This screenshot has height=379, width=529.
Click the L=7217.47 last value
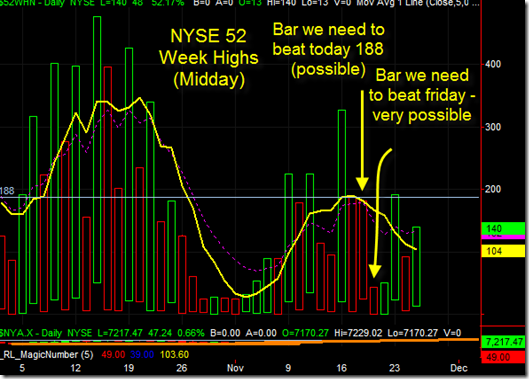coord(120,333)
